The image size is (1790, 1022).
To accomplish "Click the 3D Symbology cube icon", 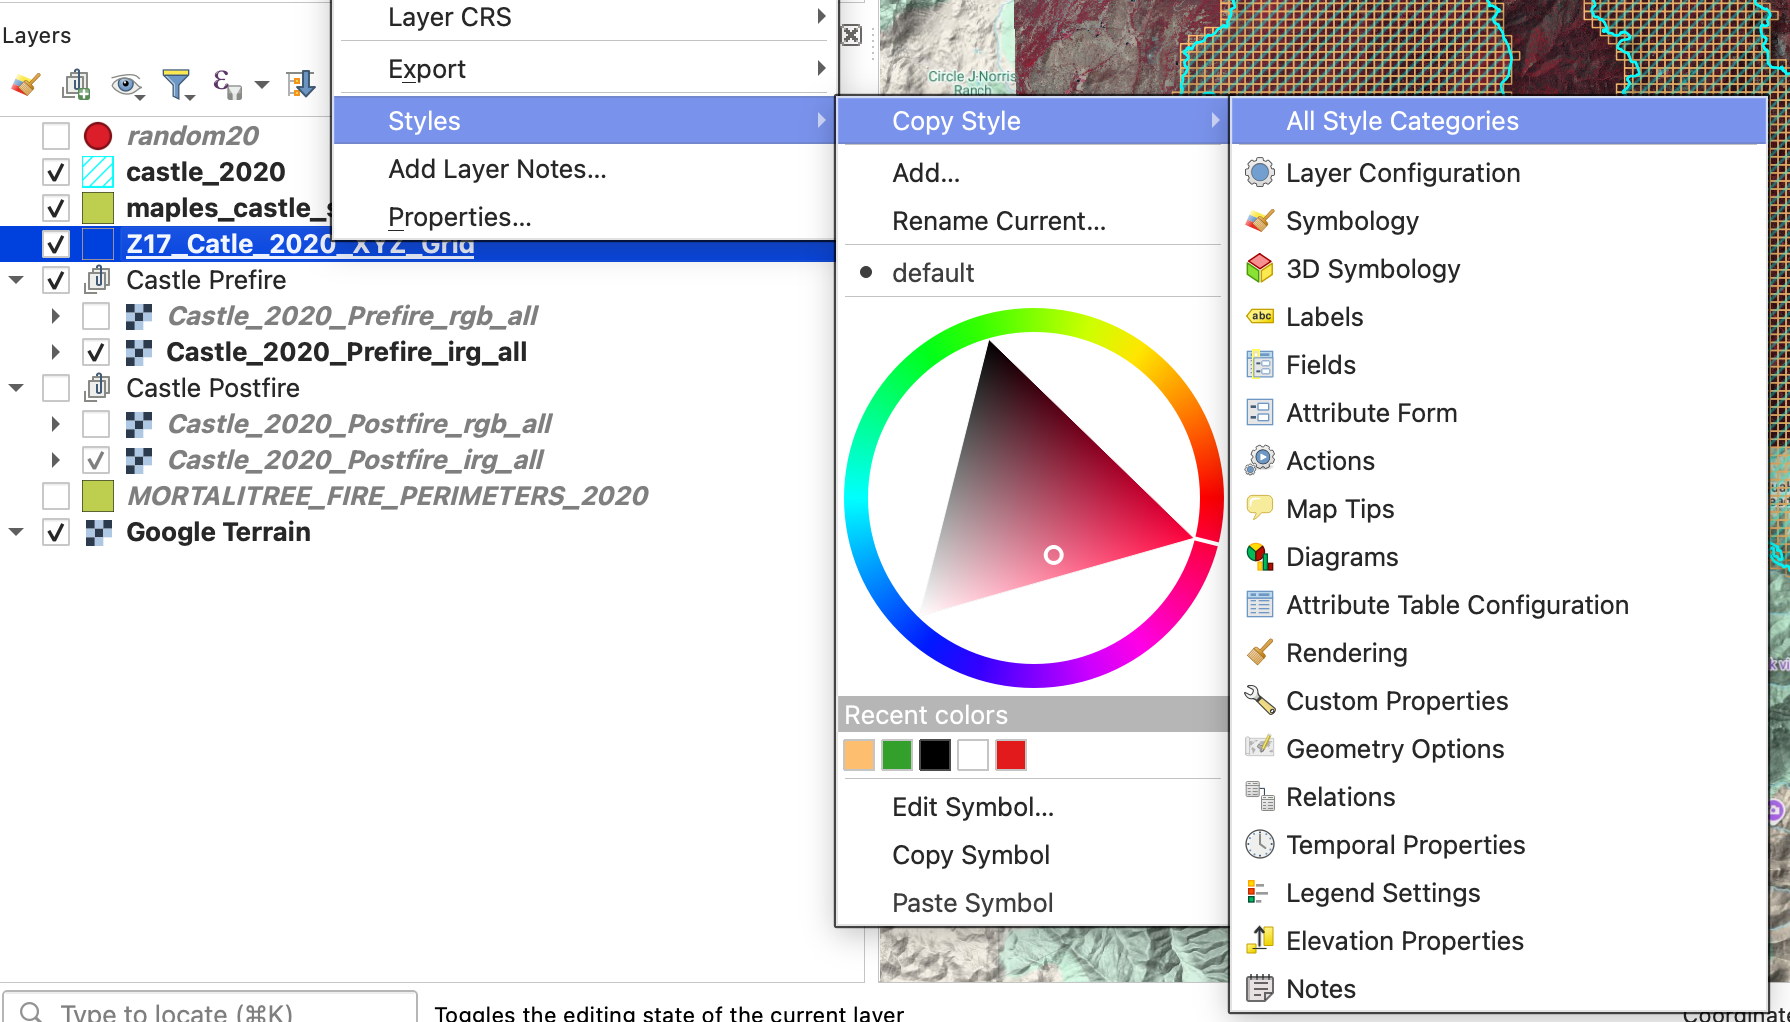I will tap(1259, 269).
